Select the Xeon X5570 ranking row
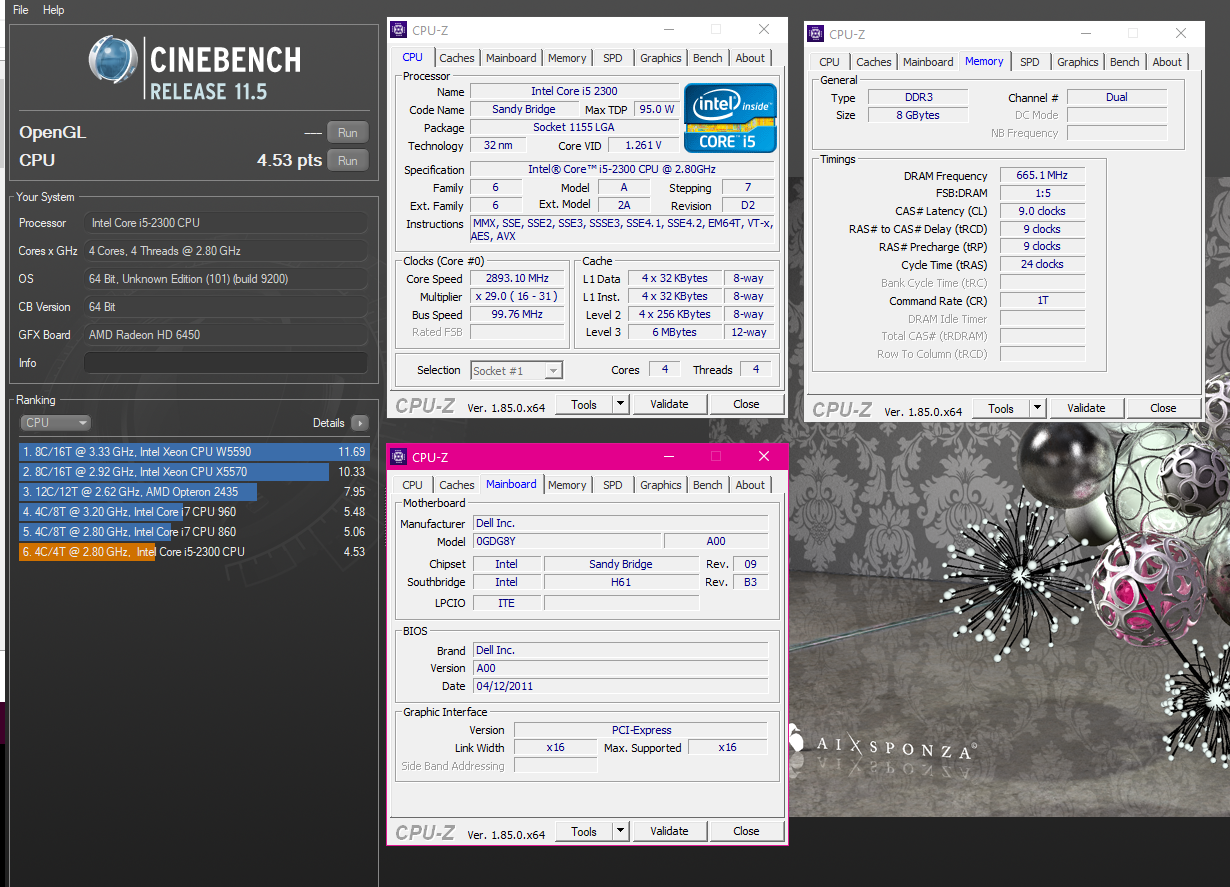 [x=194, y=472]
